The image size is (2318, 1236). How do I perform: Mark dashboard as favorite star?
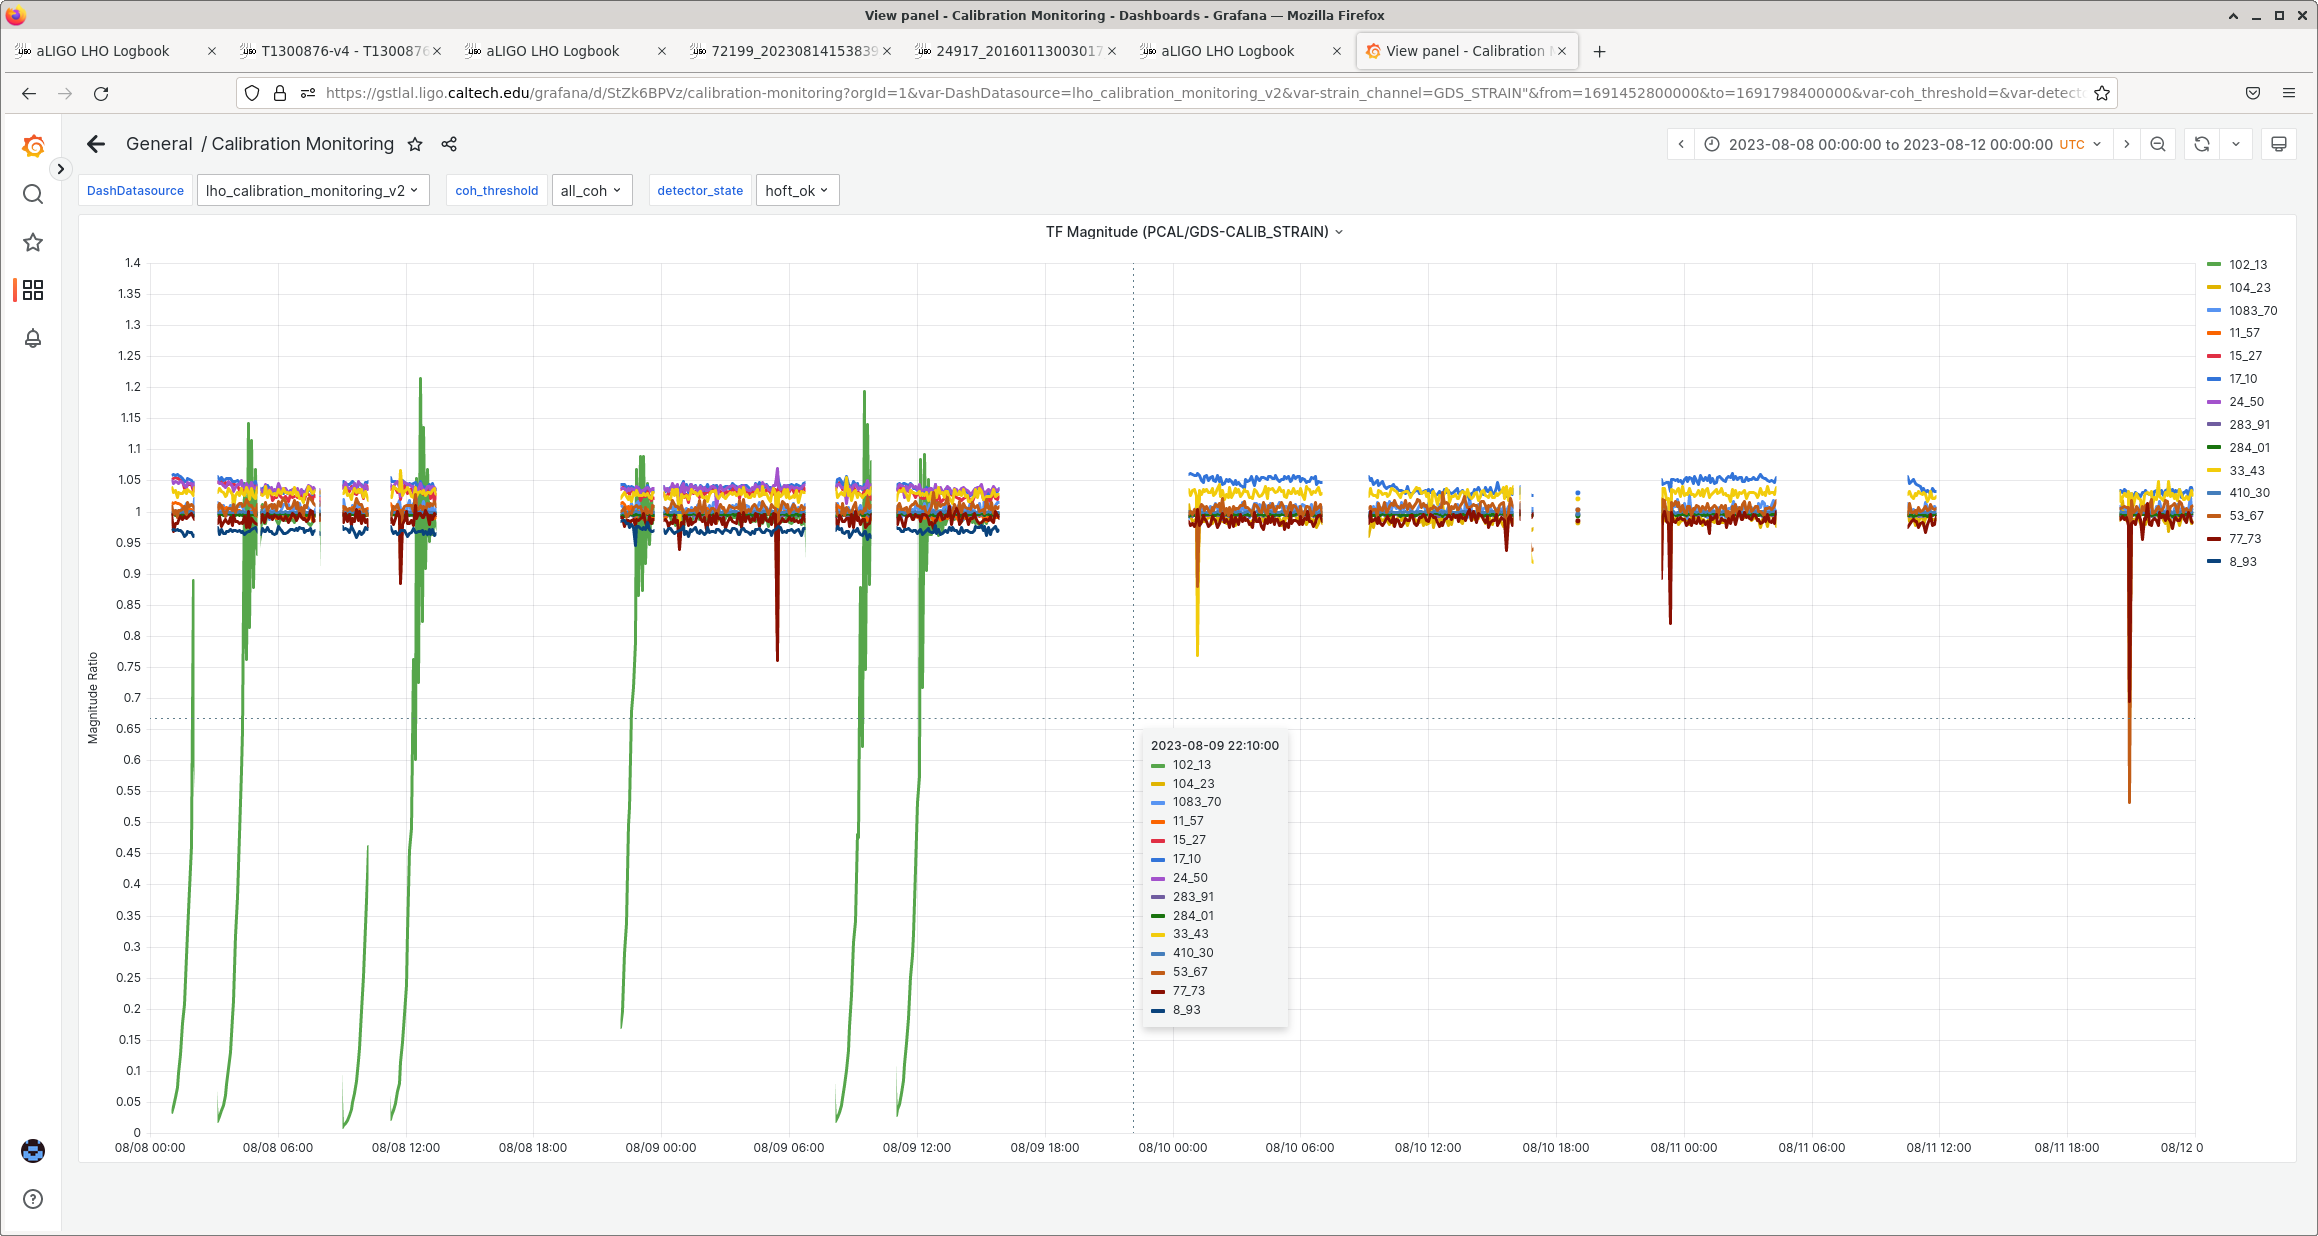[x=415, y=144]
